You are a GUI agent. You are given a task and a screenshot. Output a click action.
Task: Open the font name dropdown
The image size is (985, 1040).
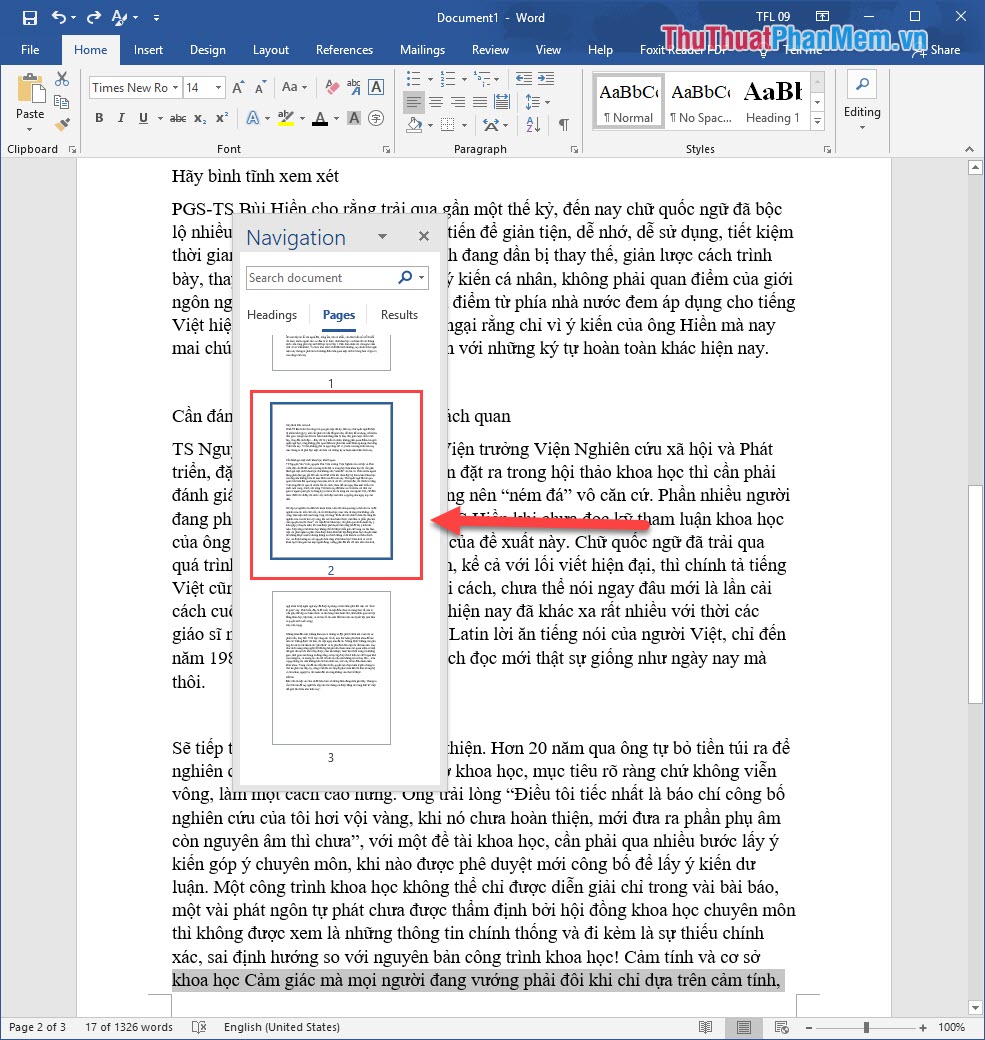(176, 88)
